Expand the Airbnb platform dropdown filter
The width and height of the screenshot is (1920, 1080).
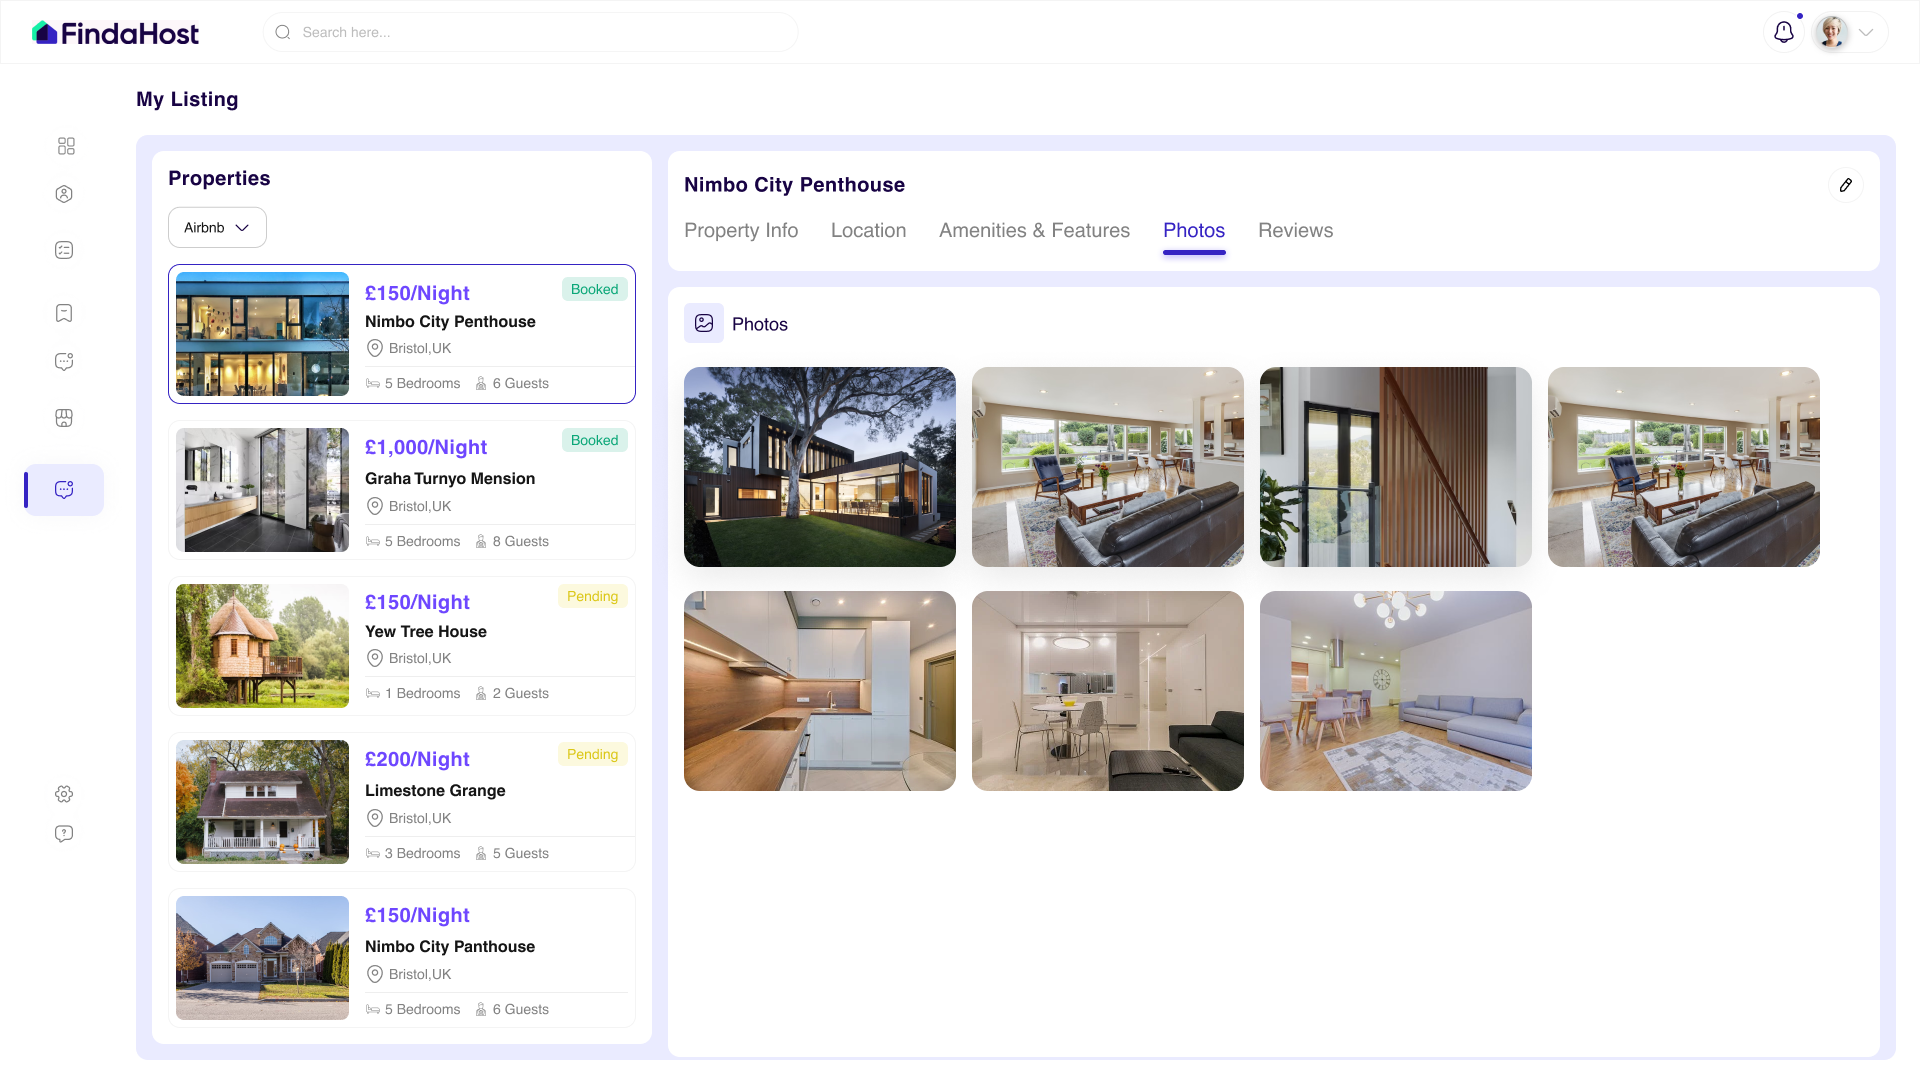216,227
